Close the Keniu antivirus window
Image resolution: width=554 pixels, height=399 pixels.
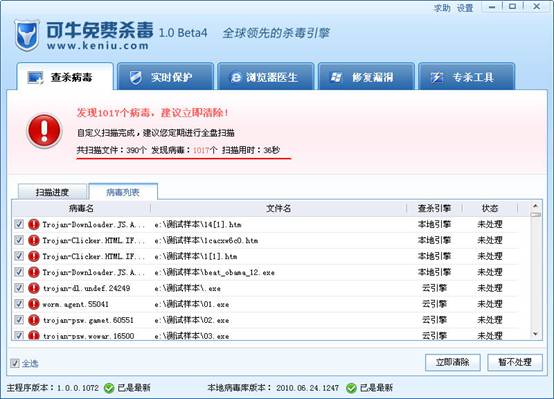pos(536,7)
